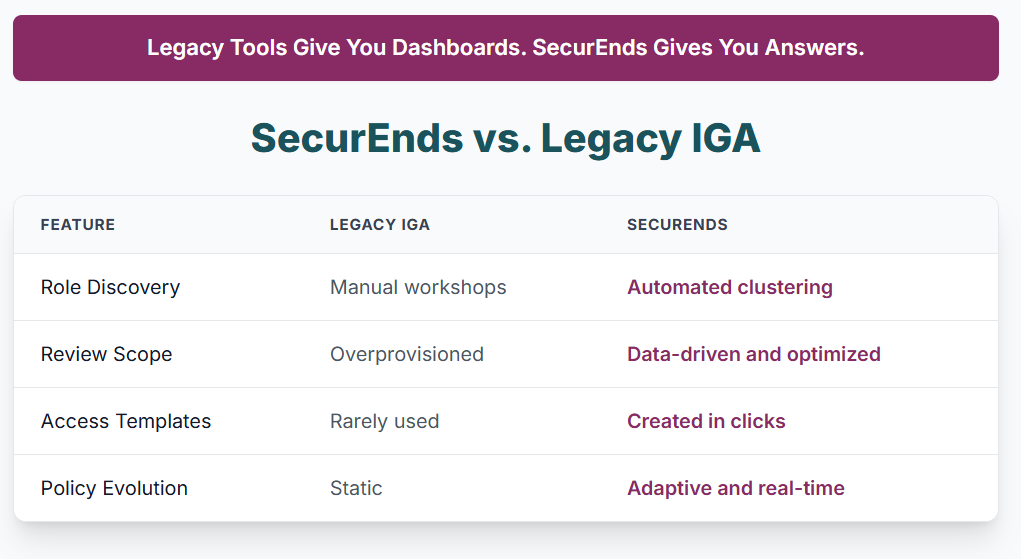
Task: Click the Automated clustering text
Action: tap(730, 287)
